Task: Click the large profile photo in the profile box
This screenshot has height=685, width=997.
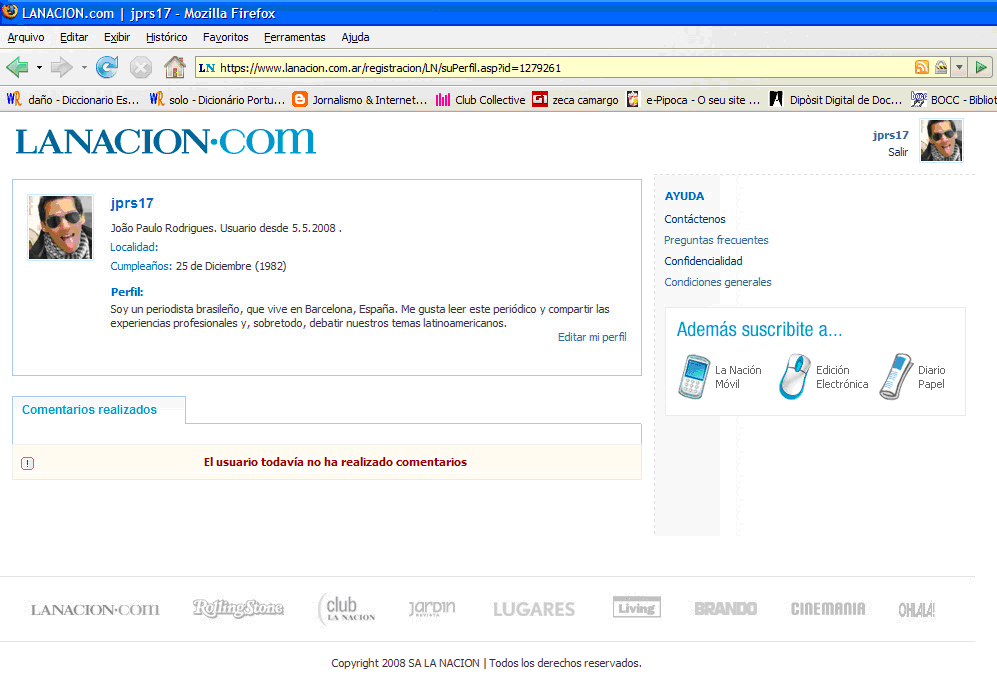Action: [x=60, y=227]
